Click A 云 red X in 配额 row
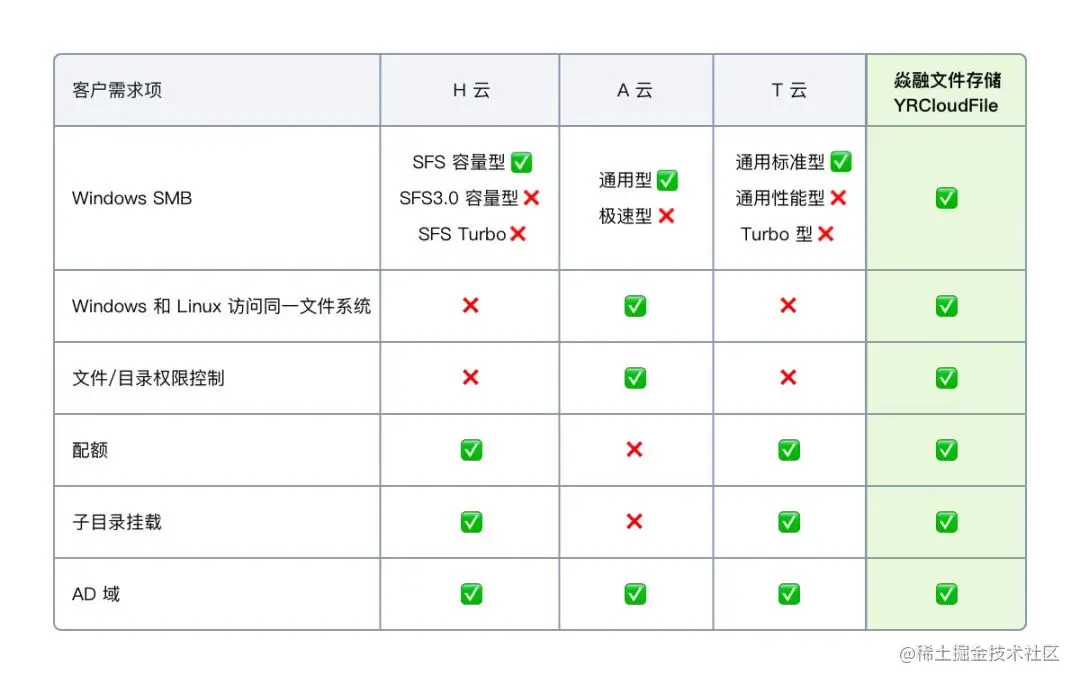Viewport: 1080px width, 684px height. [634, 450]
